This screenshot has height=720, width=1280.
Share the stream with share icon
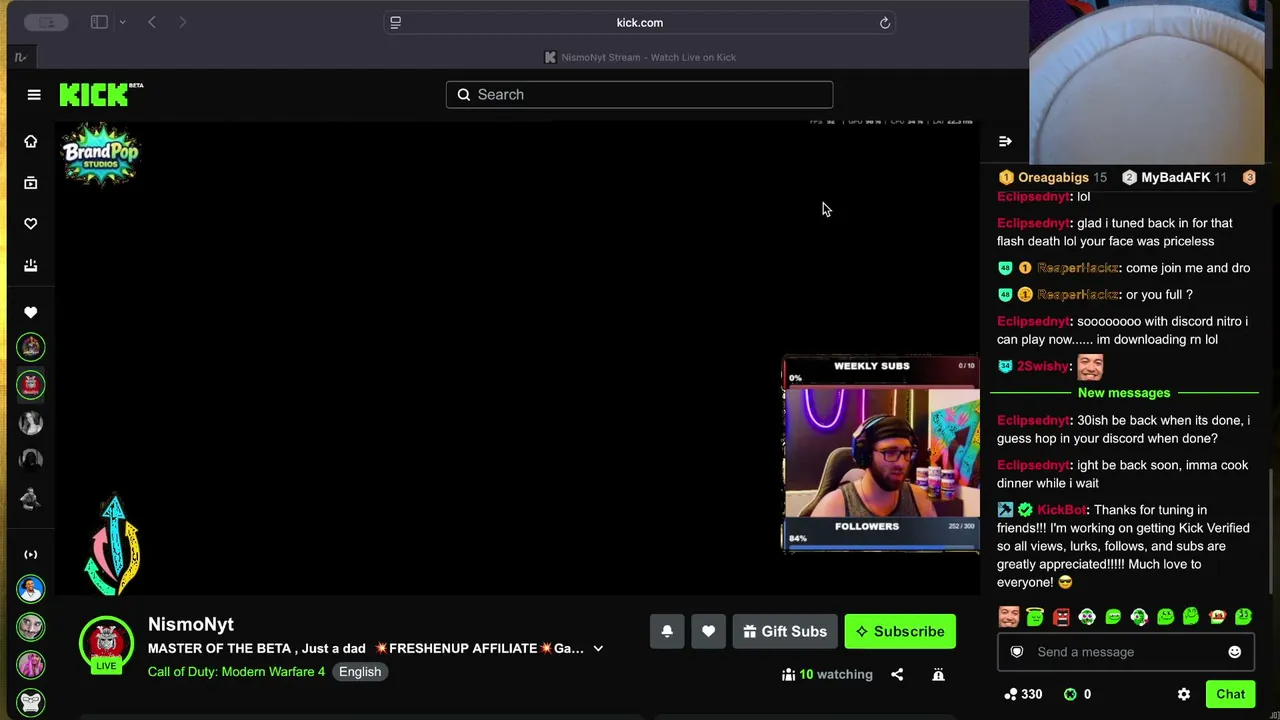(x=897, y=675)
